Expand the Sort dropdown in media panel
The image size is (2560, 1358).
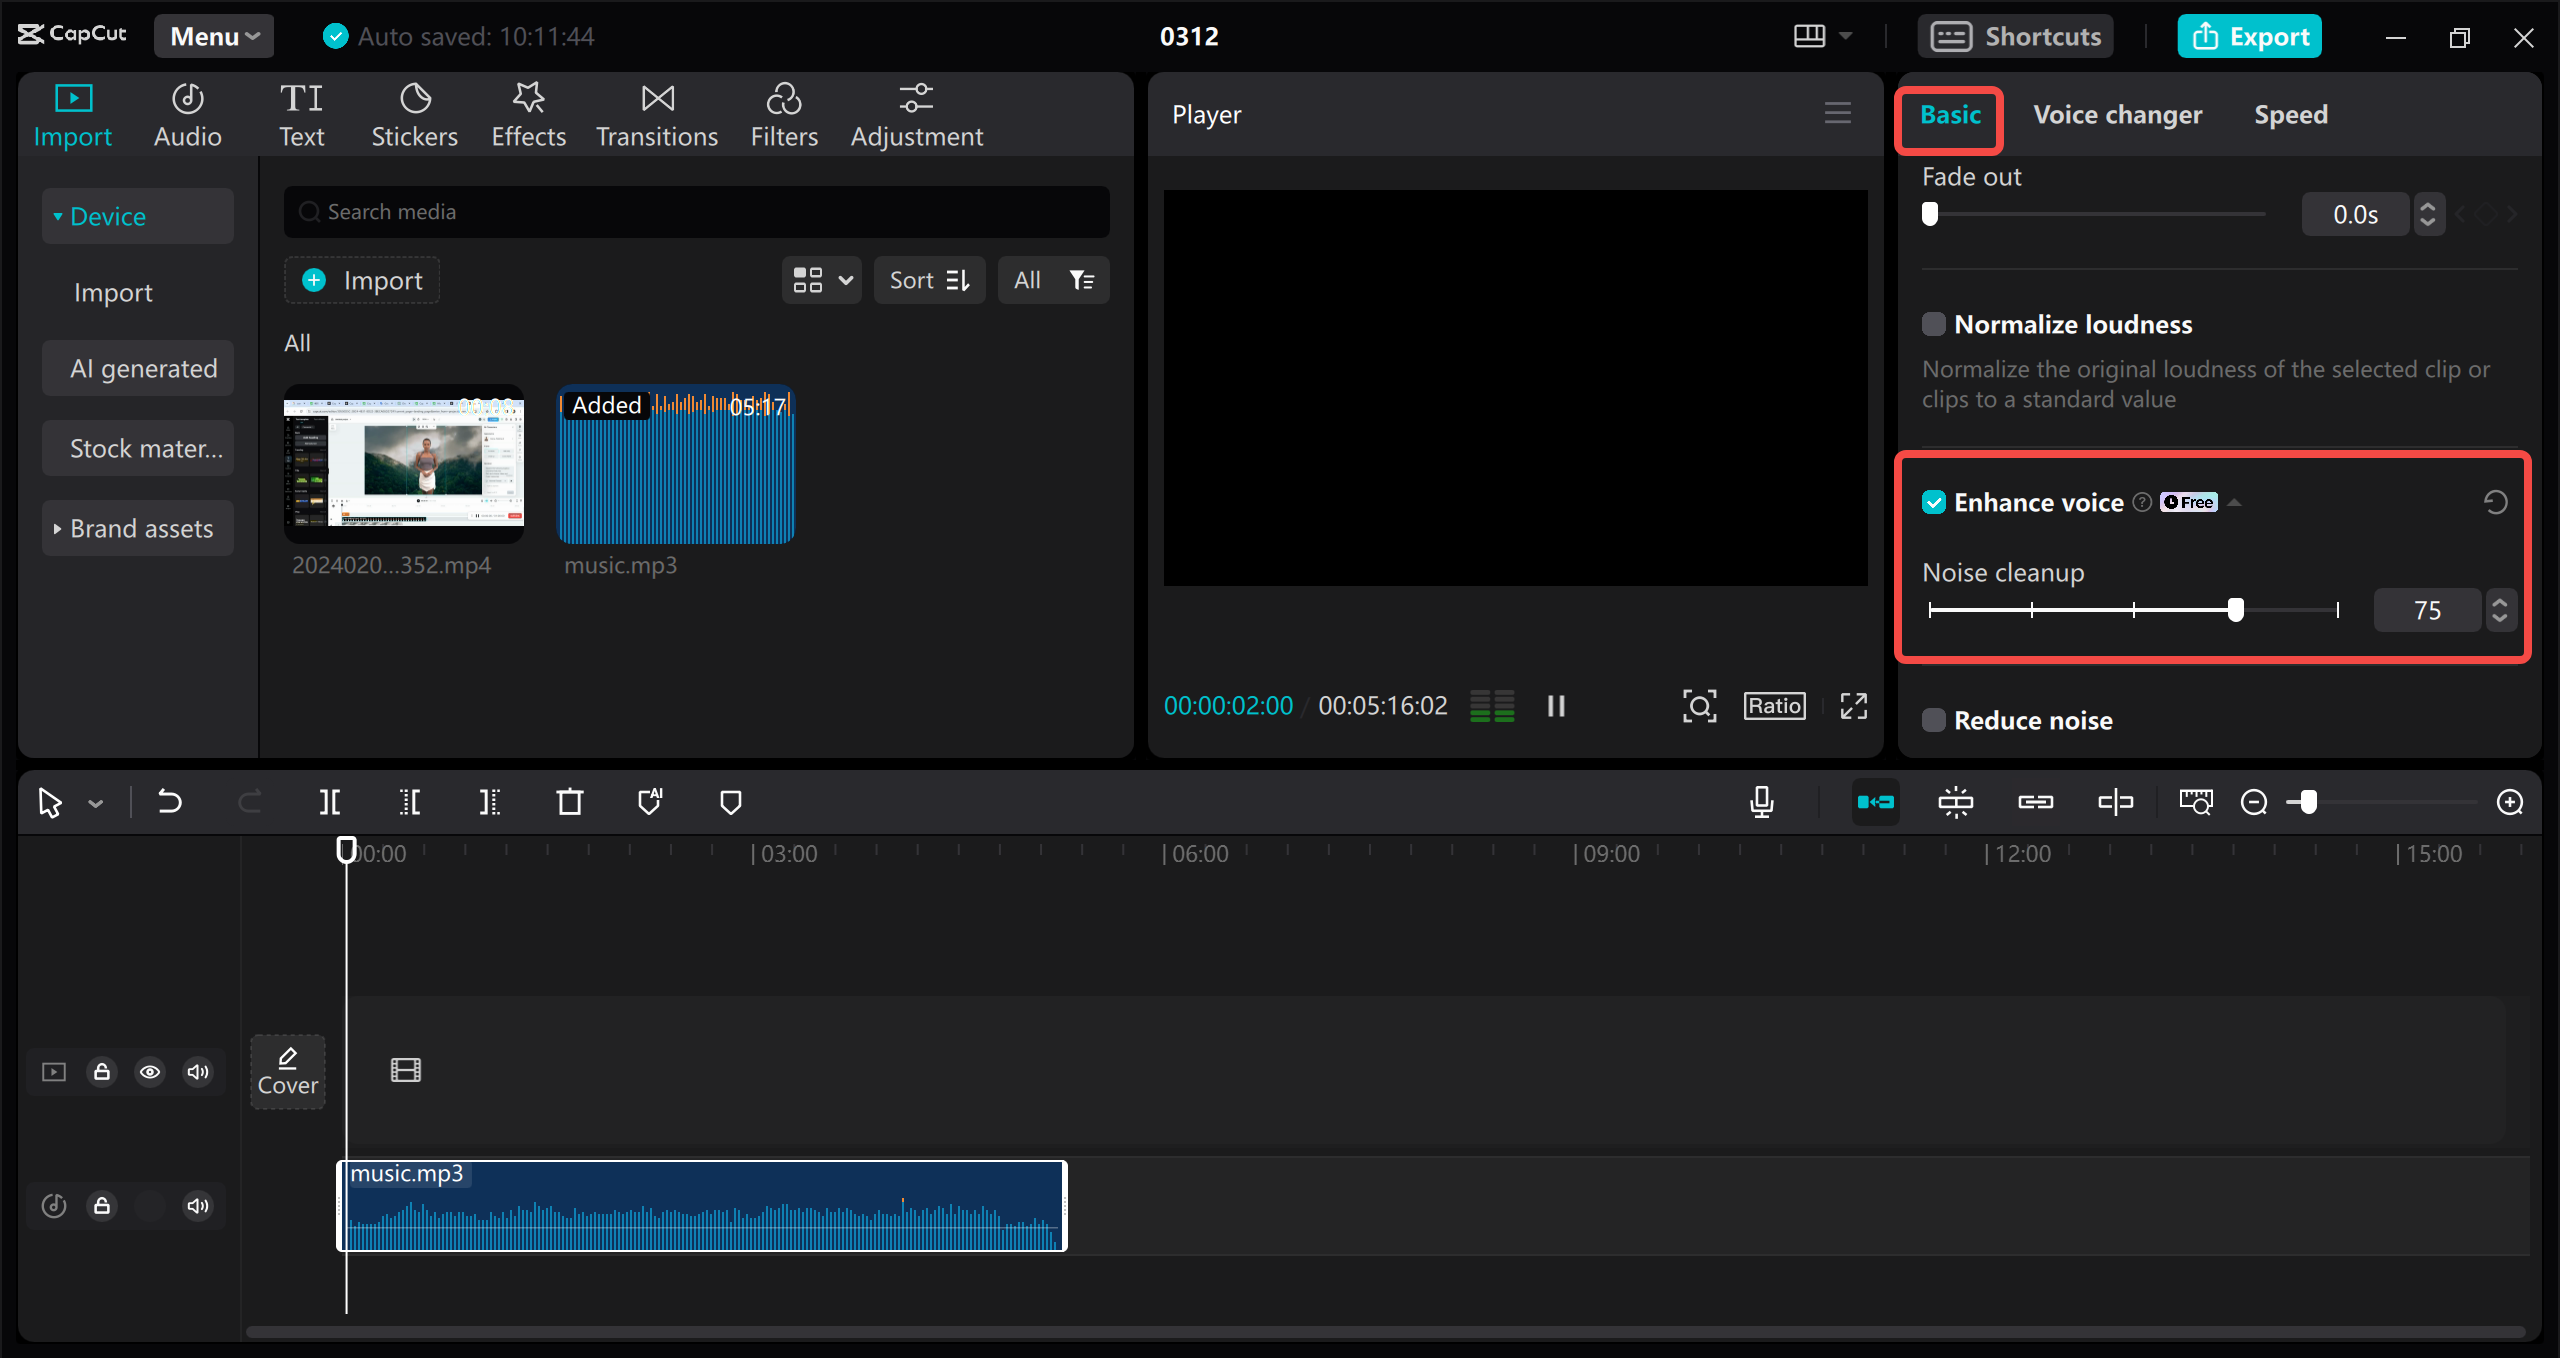click(930, 279)
